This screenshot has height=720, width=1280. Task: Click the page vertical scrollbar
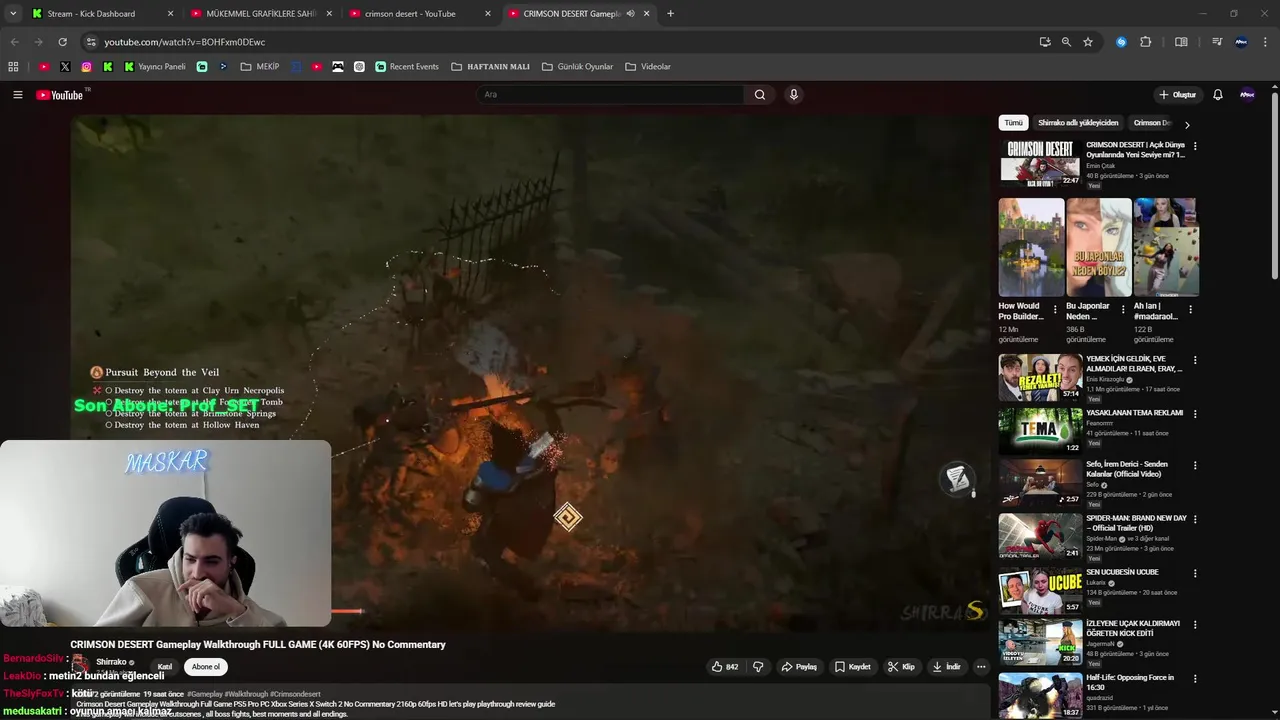tap(1274, 185)
